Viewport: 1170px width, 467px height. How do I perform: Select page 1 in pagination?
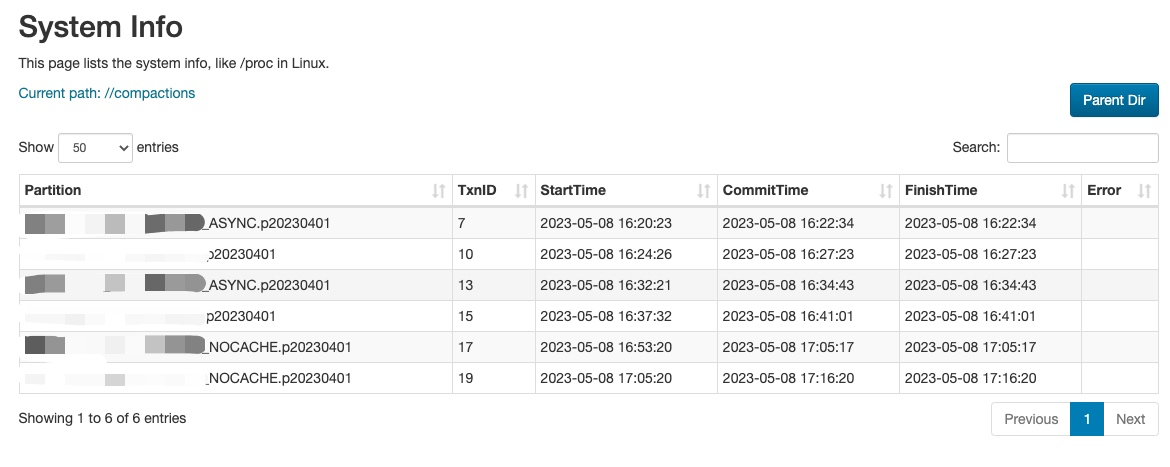coord(1086,419)
